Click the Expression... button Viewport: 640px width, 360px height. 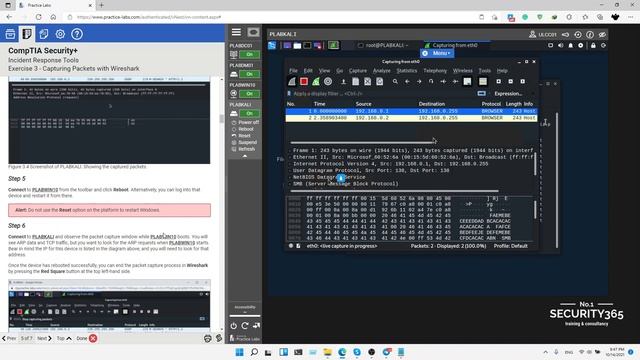click(508, 93)
